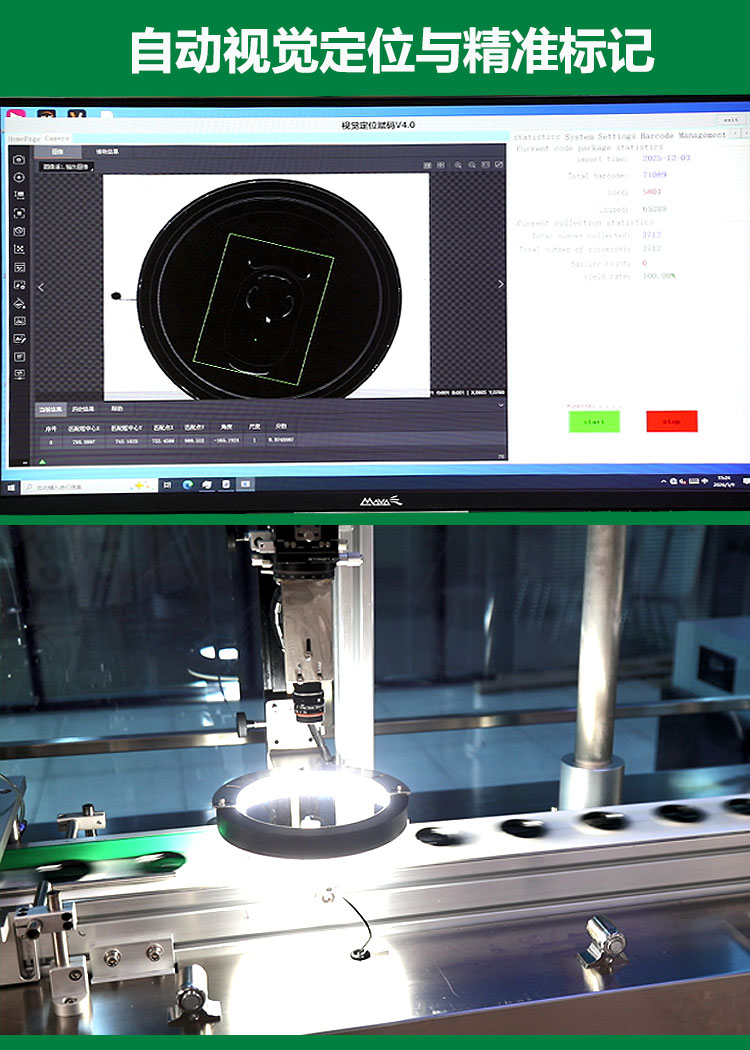Click the active vision app taskbar icon
This screenshot has width=750, height=1050.
(245, 484)
